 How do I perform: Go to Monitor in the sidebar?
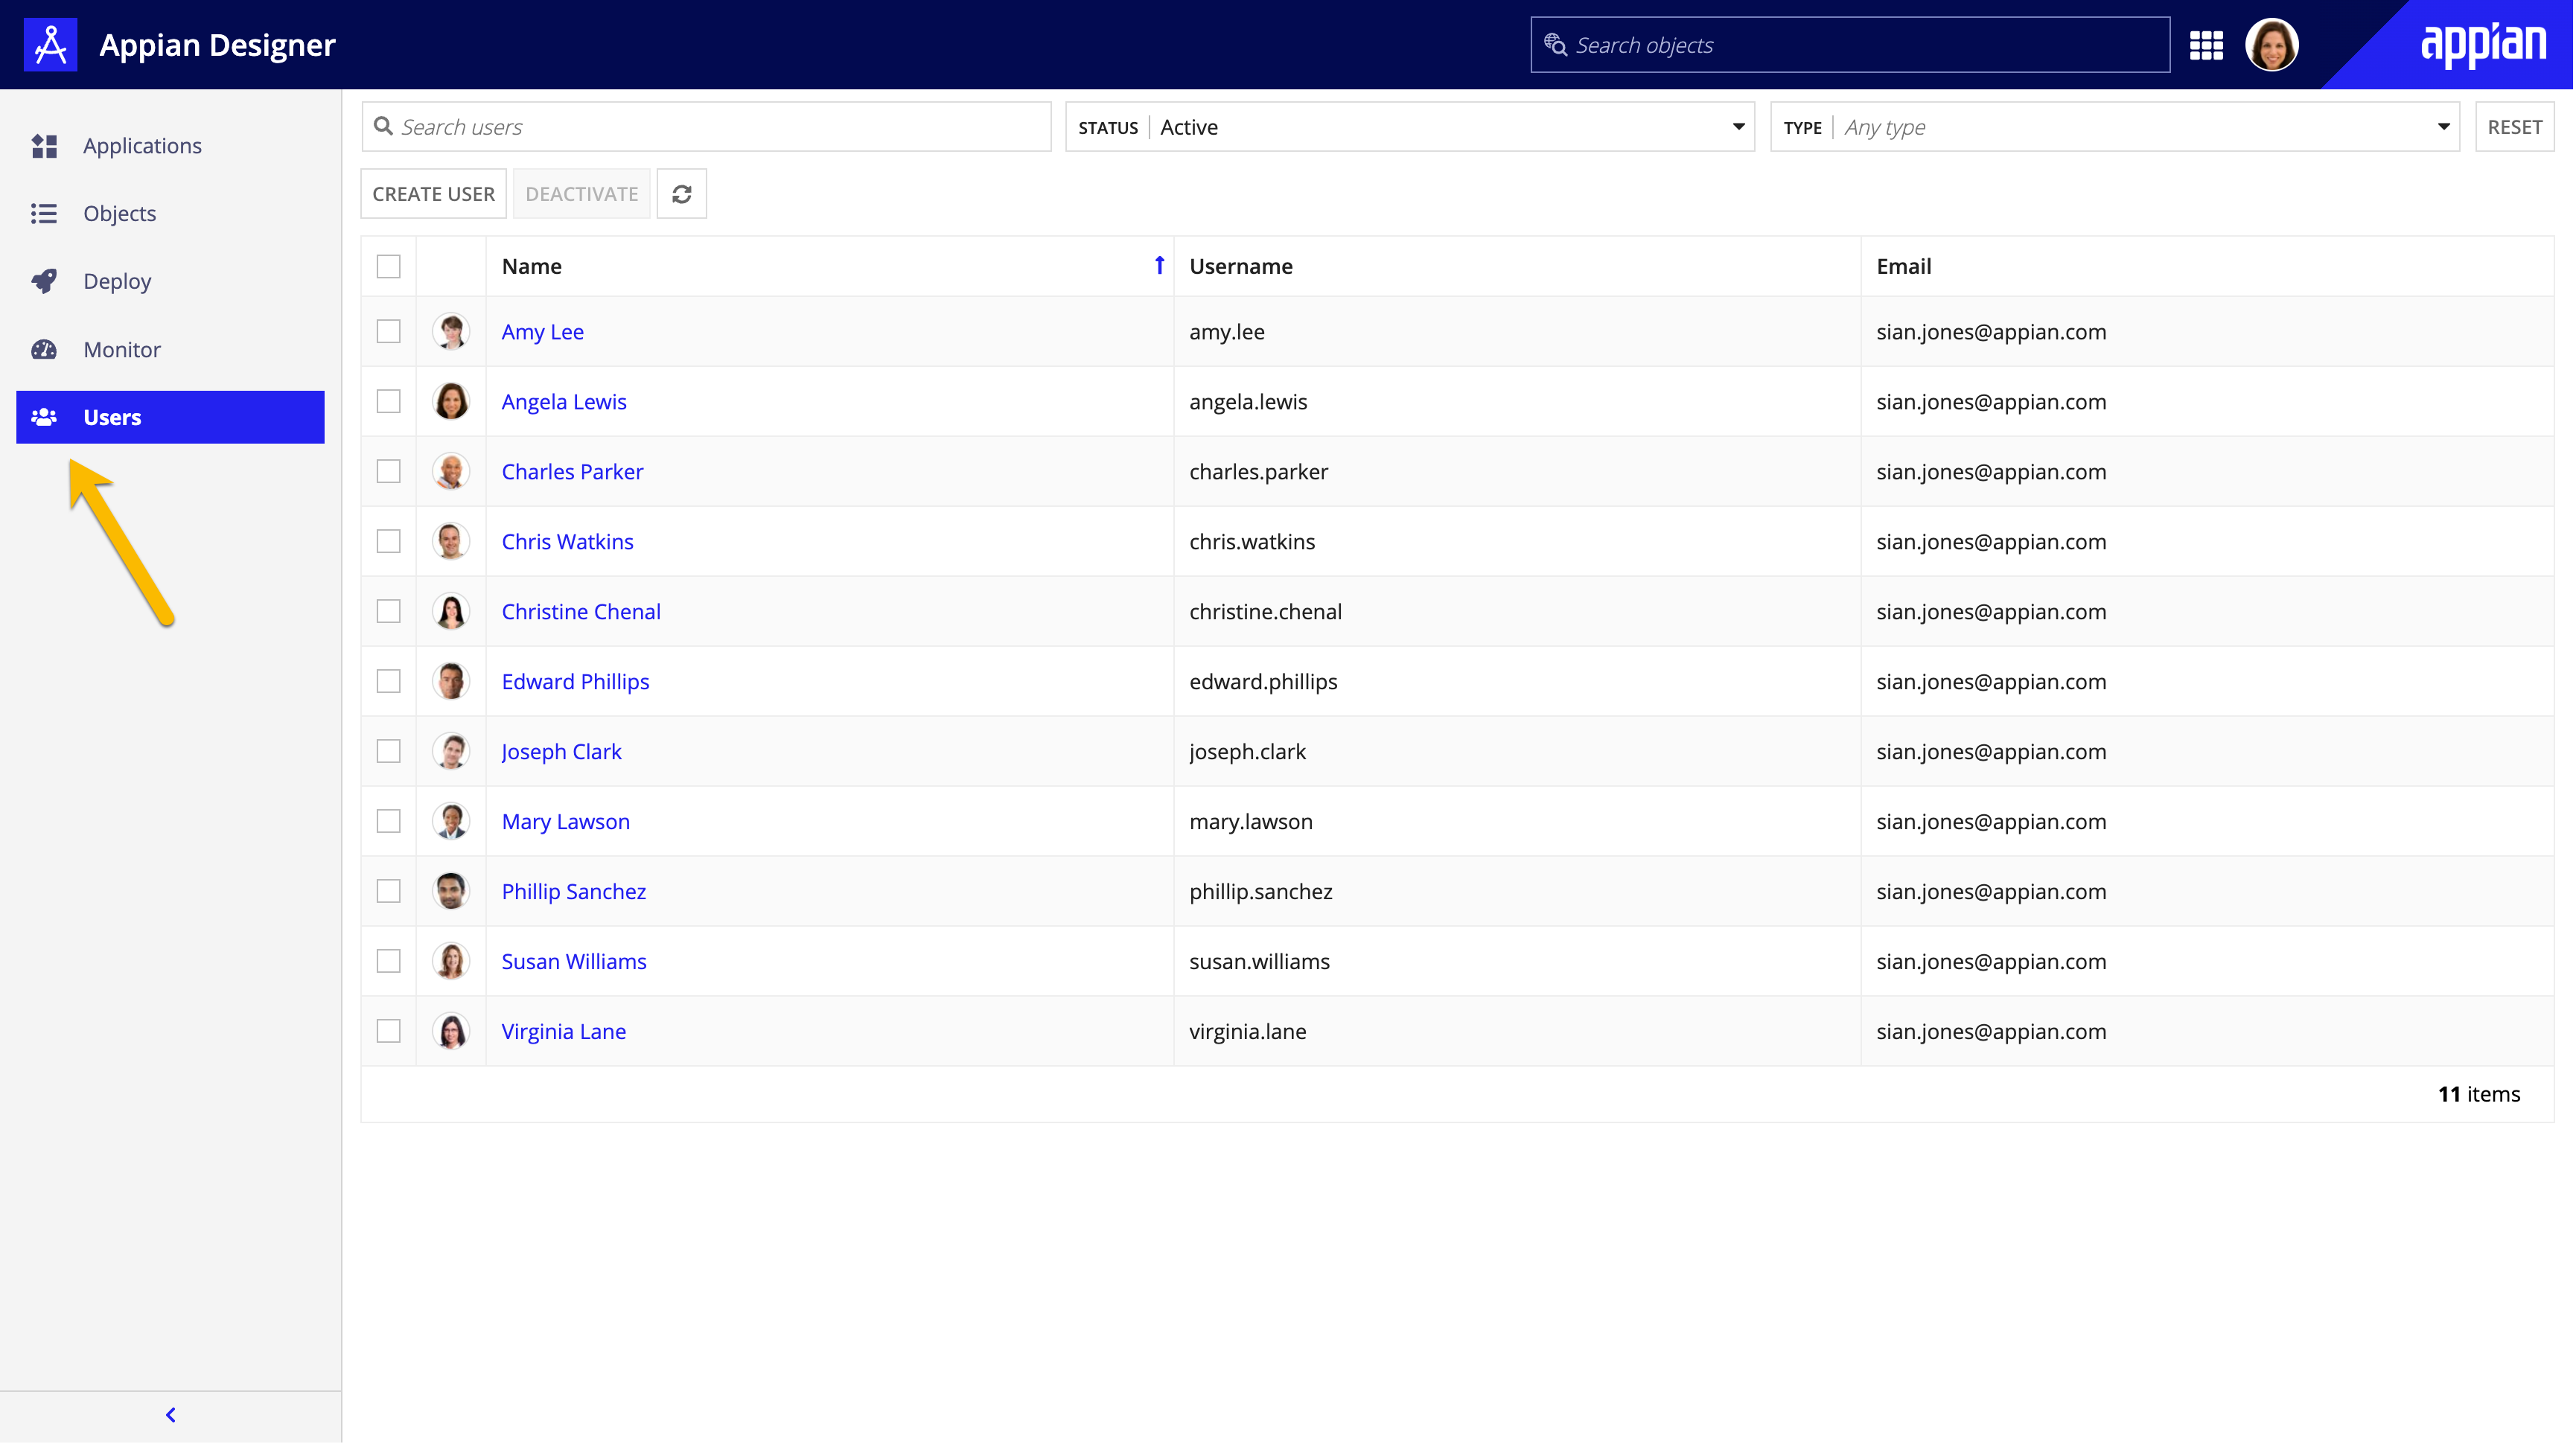click(171, 350)
